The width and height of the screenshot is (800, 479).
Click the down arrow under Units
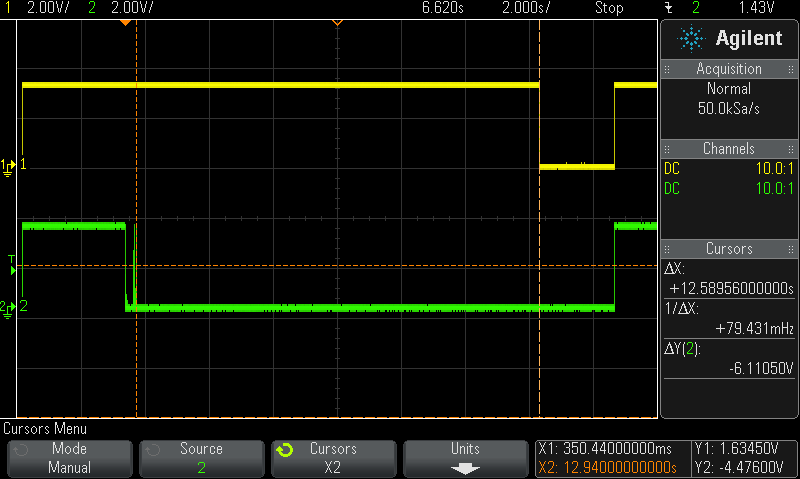tap(465, 467)
